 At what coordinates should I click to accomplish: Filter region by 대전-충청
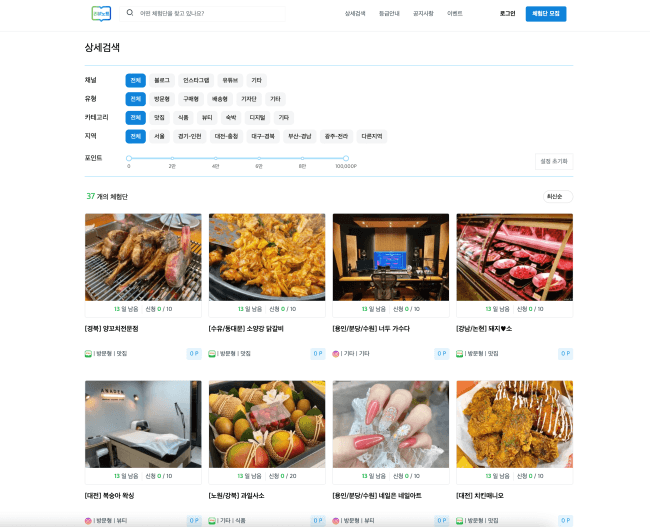[x=226, y=136]
